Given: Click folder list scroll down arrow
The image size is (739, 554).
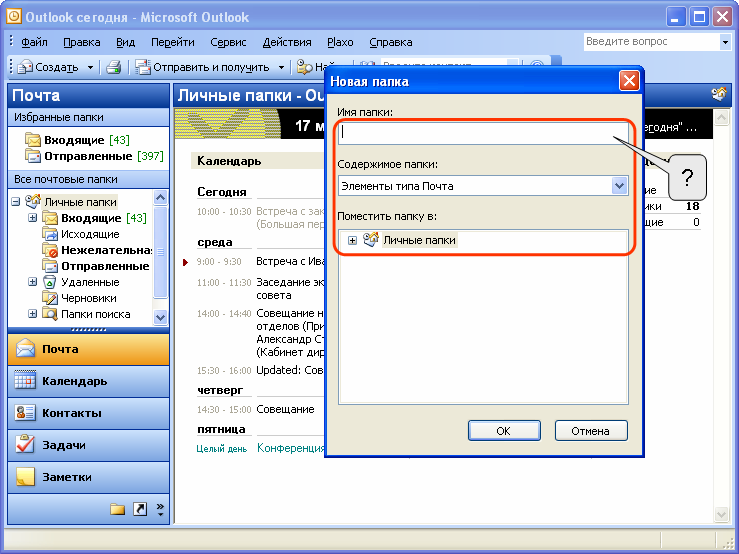Looking at the screenshot, I should click(x=160, y=317).
